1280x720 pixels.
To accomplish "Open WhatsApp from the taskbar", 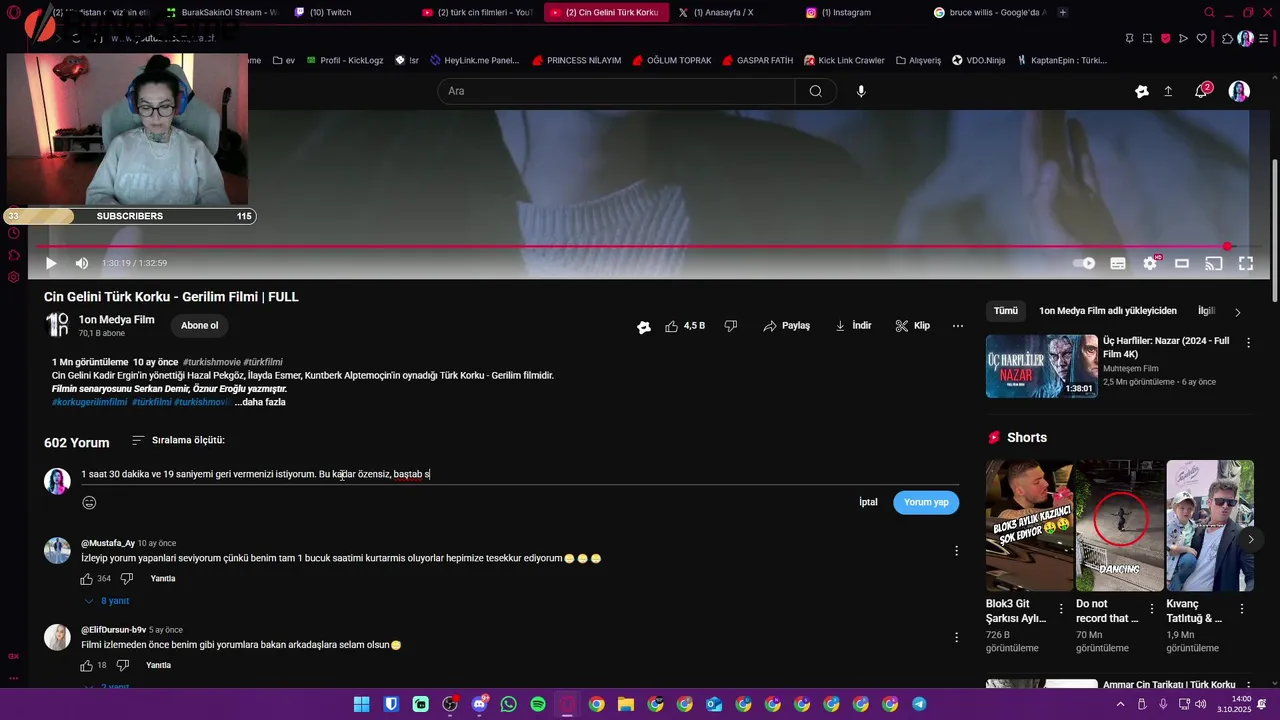I will (509, 704).
